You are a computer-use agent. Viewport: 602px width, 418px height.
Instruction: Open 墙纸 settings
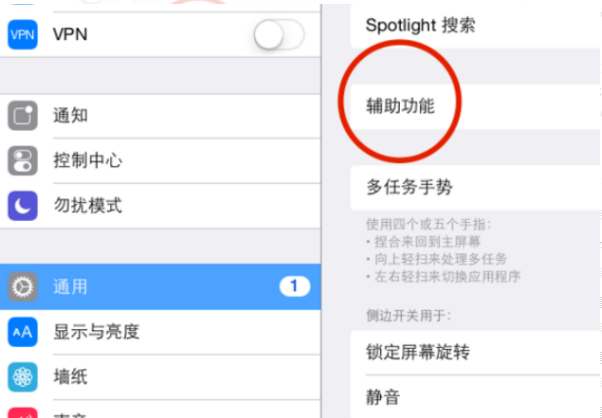[160, 377]
